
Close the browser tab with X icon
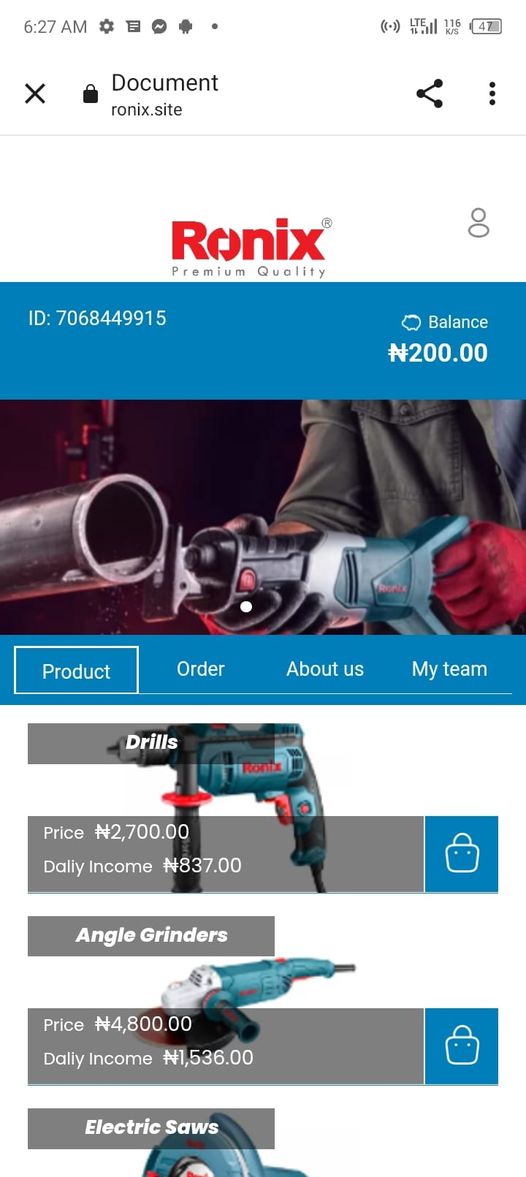pos(35,94)
